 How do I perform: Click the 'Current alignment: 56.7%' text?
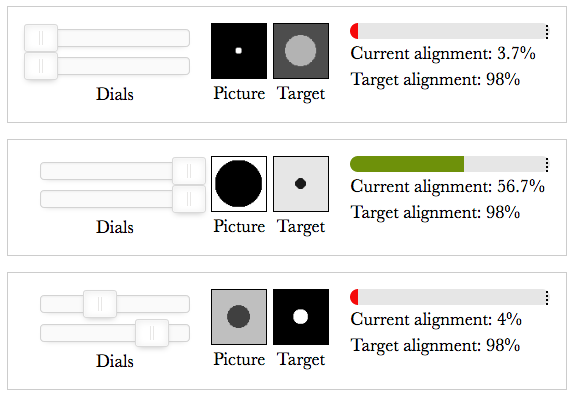[x=447, y=186]
